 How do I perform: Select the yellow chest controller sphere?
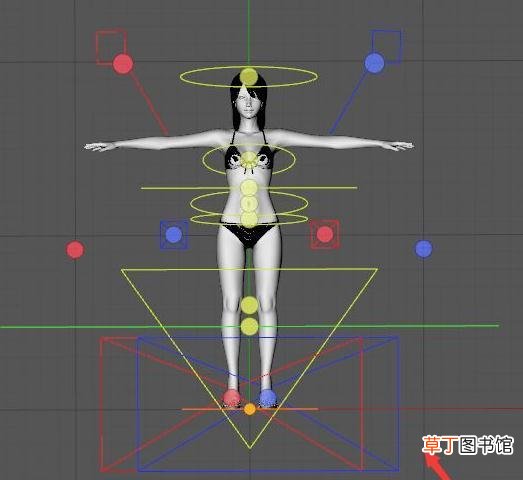[249, 160]
